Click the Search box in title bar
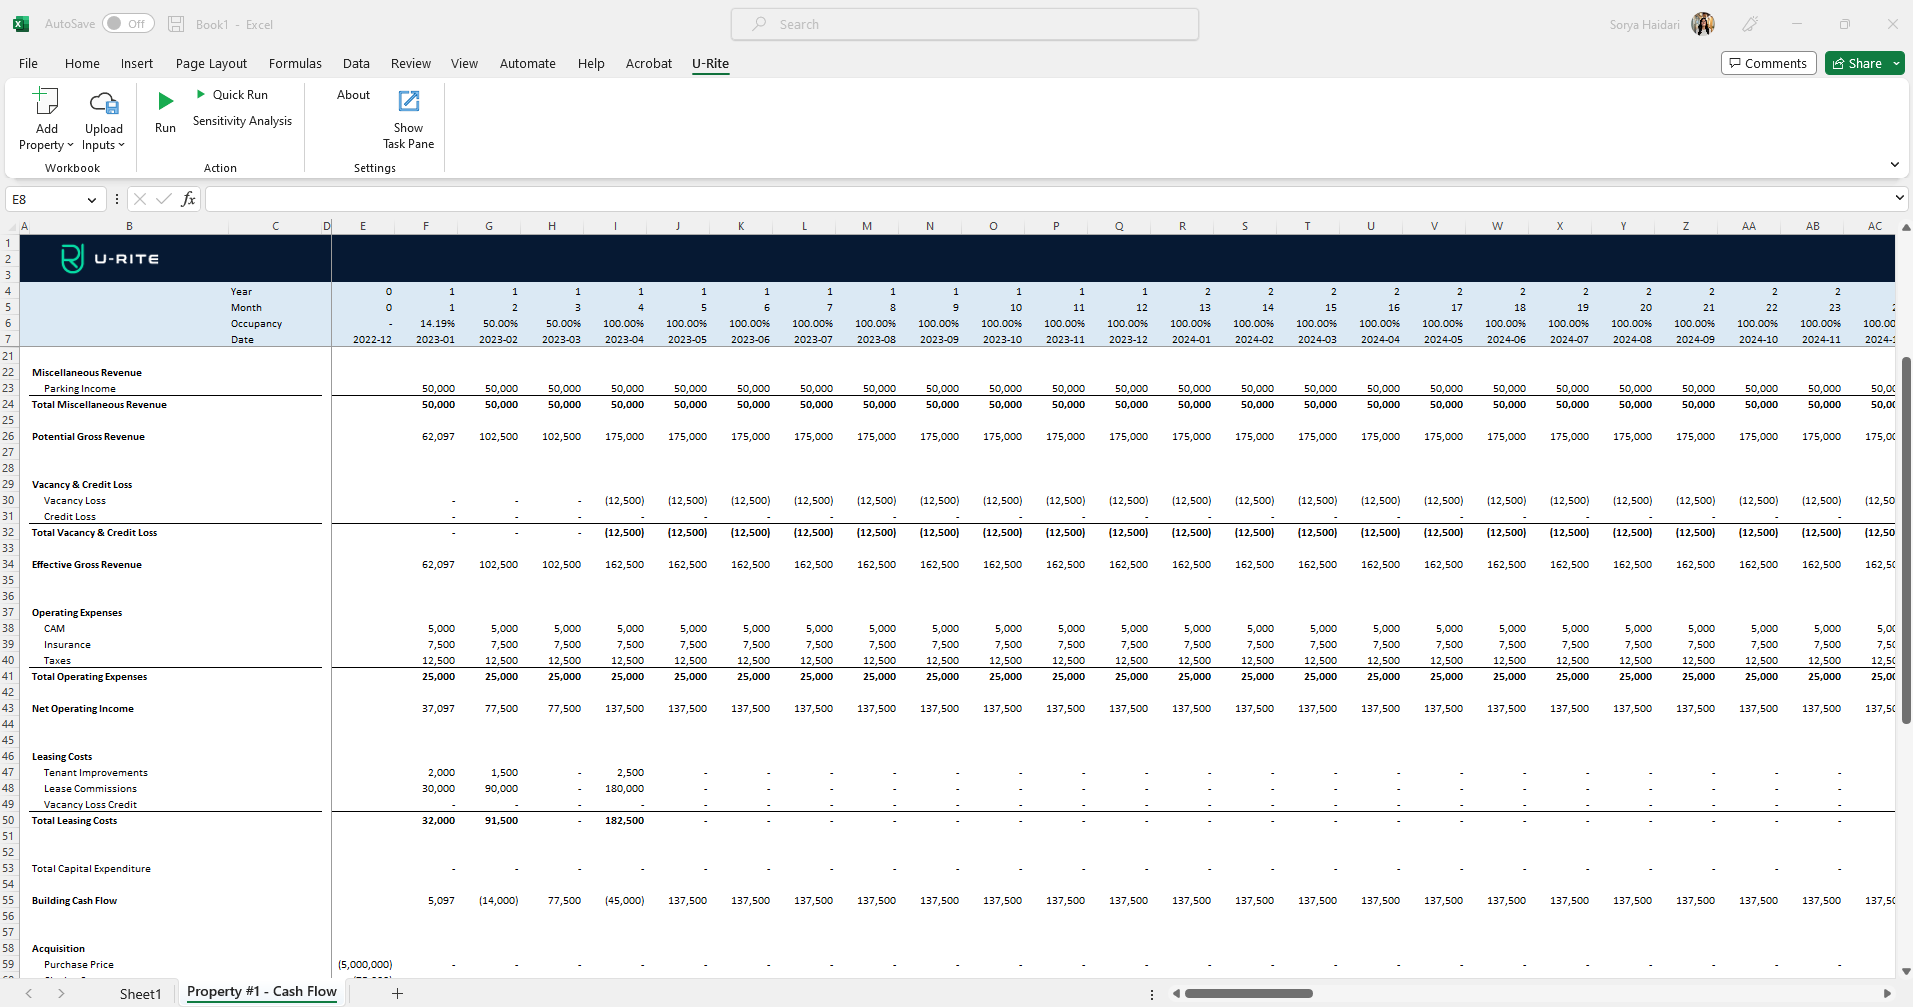Screen dimensions: 1913x1007 [965, 24]
